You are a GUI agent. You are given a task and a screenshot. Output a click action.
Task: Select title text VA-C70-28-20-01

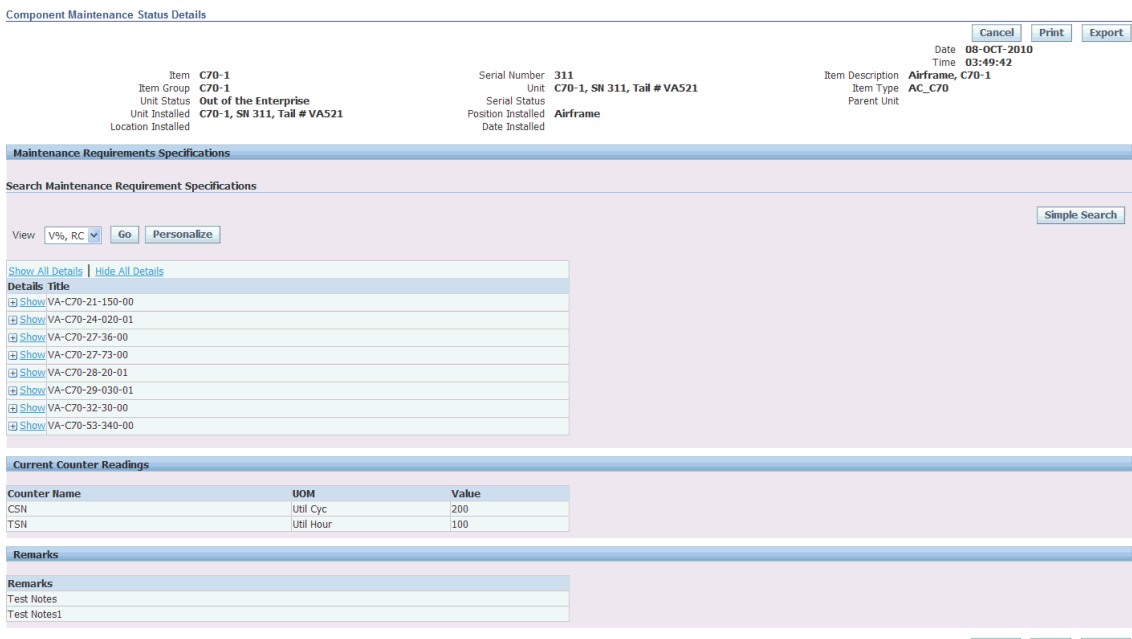click(87, 373)
